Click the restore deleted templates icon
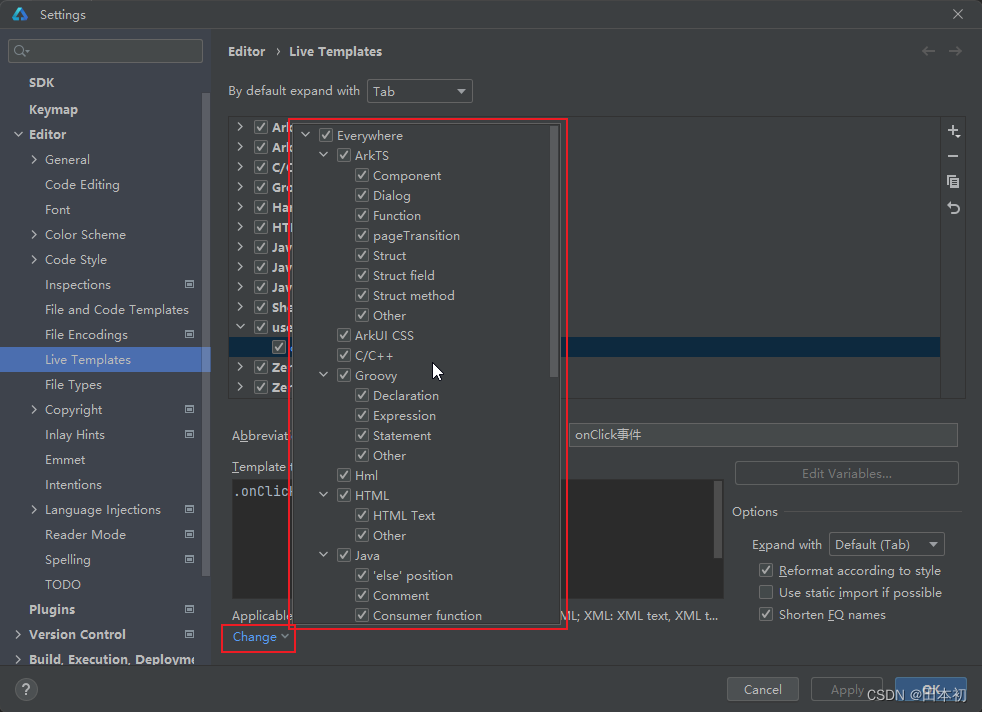The image size is (982, 712). pos(953,208)
